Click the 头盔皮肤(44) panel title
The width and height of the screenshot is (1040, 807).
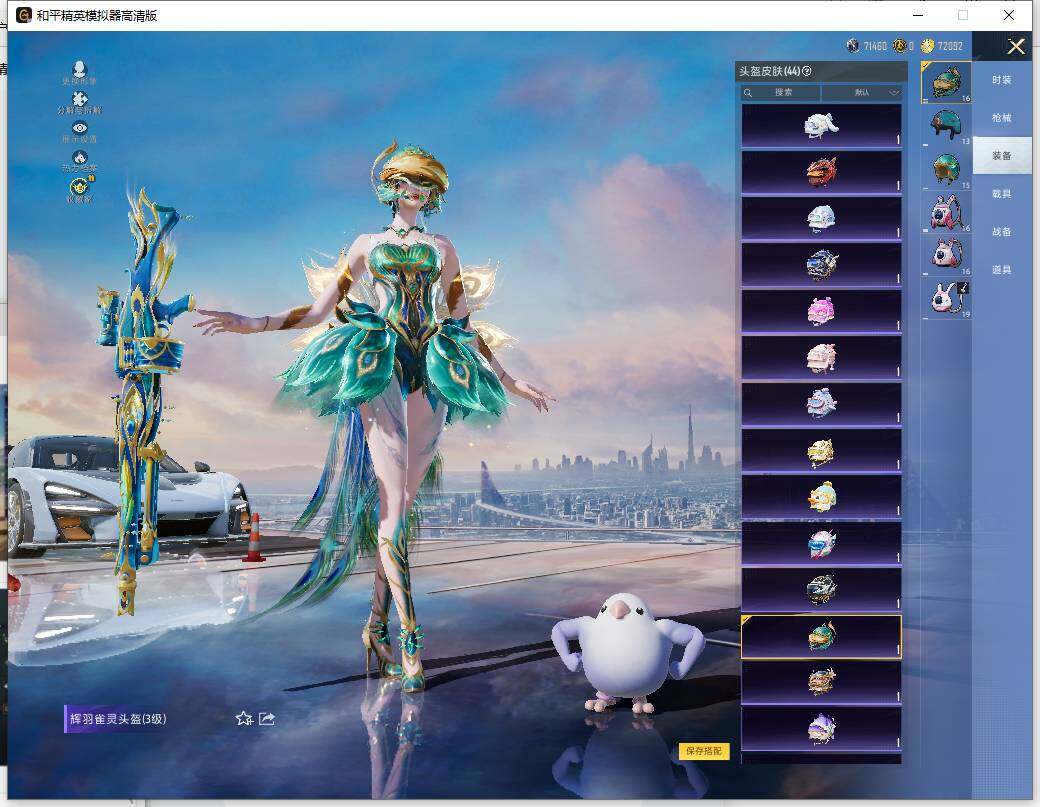(x=769, y=71)
